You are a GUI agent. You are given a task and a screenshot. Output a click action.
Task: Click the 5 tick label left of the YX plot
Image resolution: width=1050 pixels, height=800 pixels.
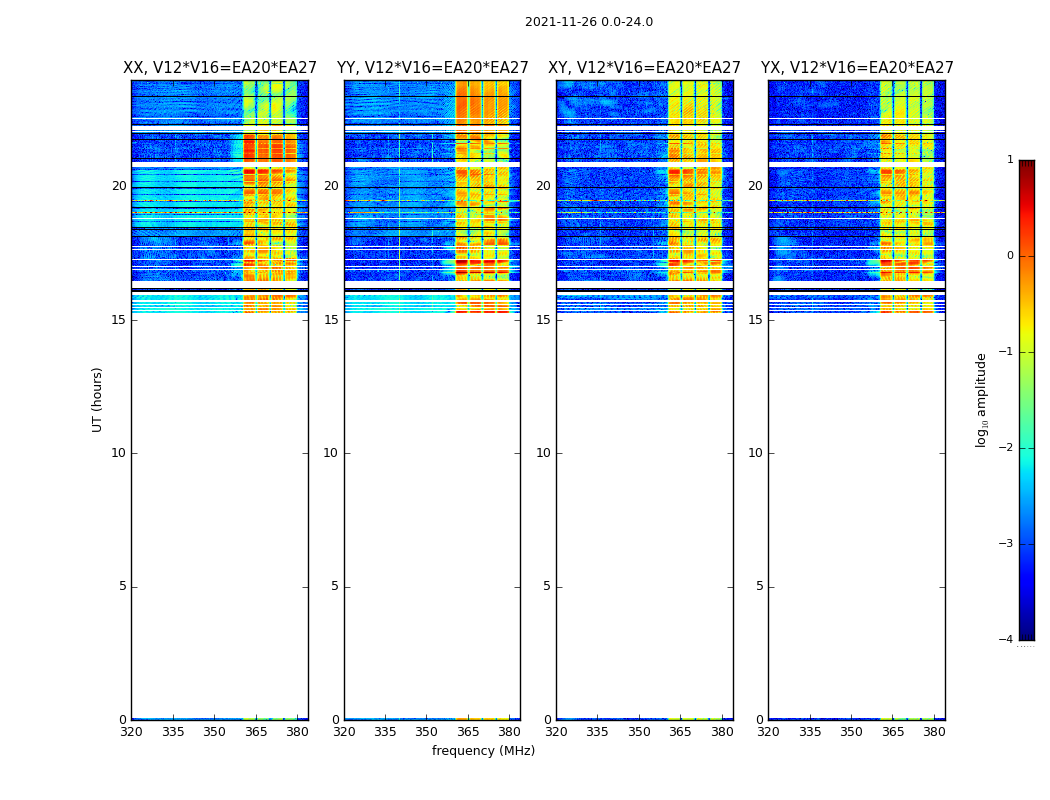(x=759, y=586)
